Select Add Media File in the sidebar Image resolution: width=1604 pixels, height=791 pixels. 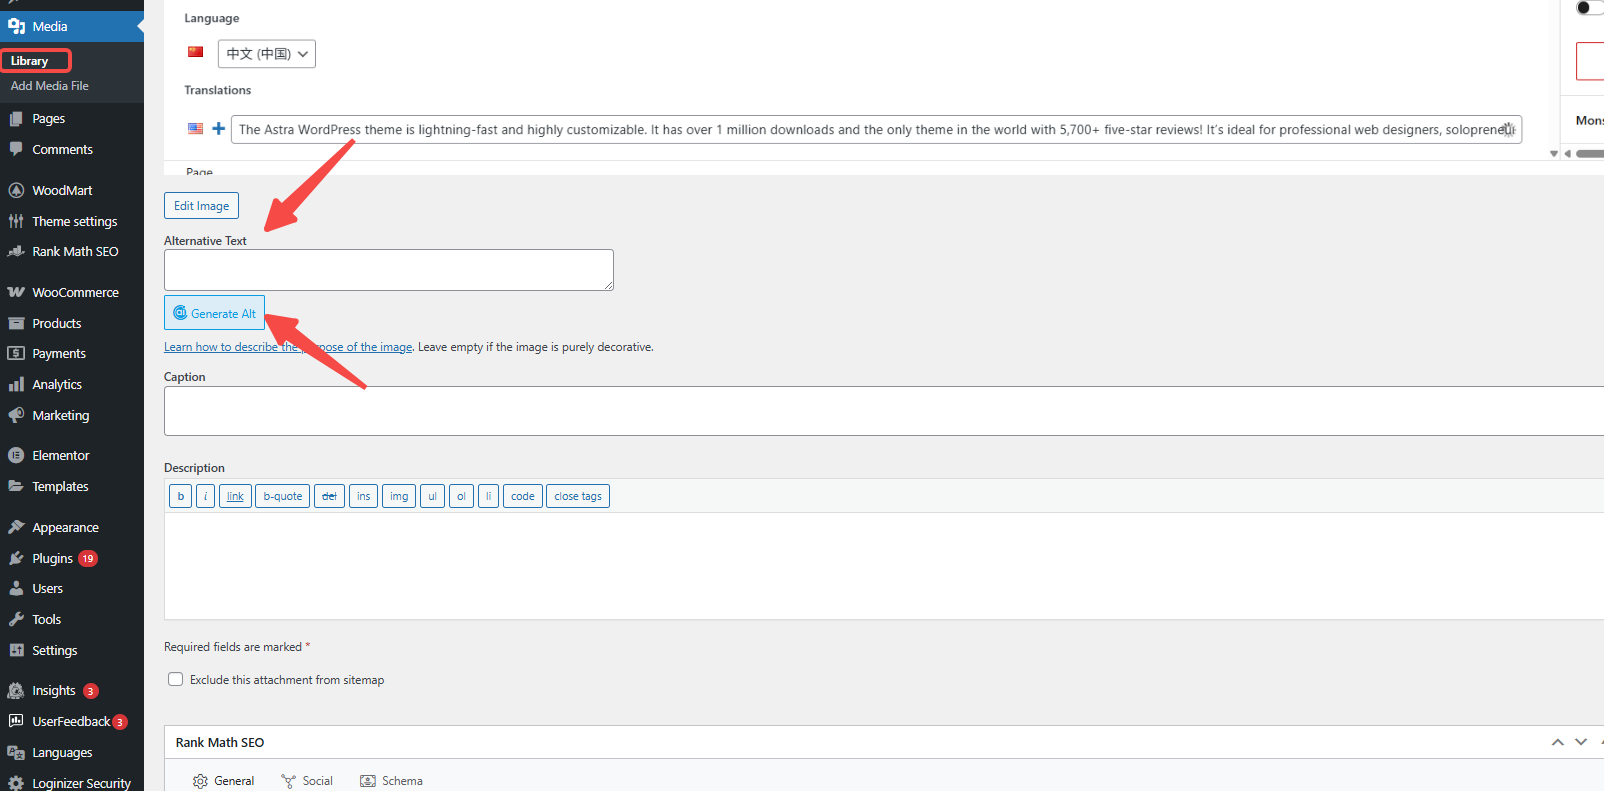coord(50,86)
